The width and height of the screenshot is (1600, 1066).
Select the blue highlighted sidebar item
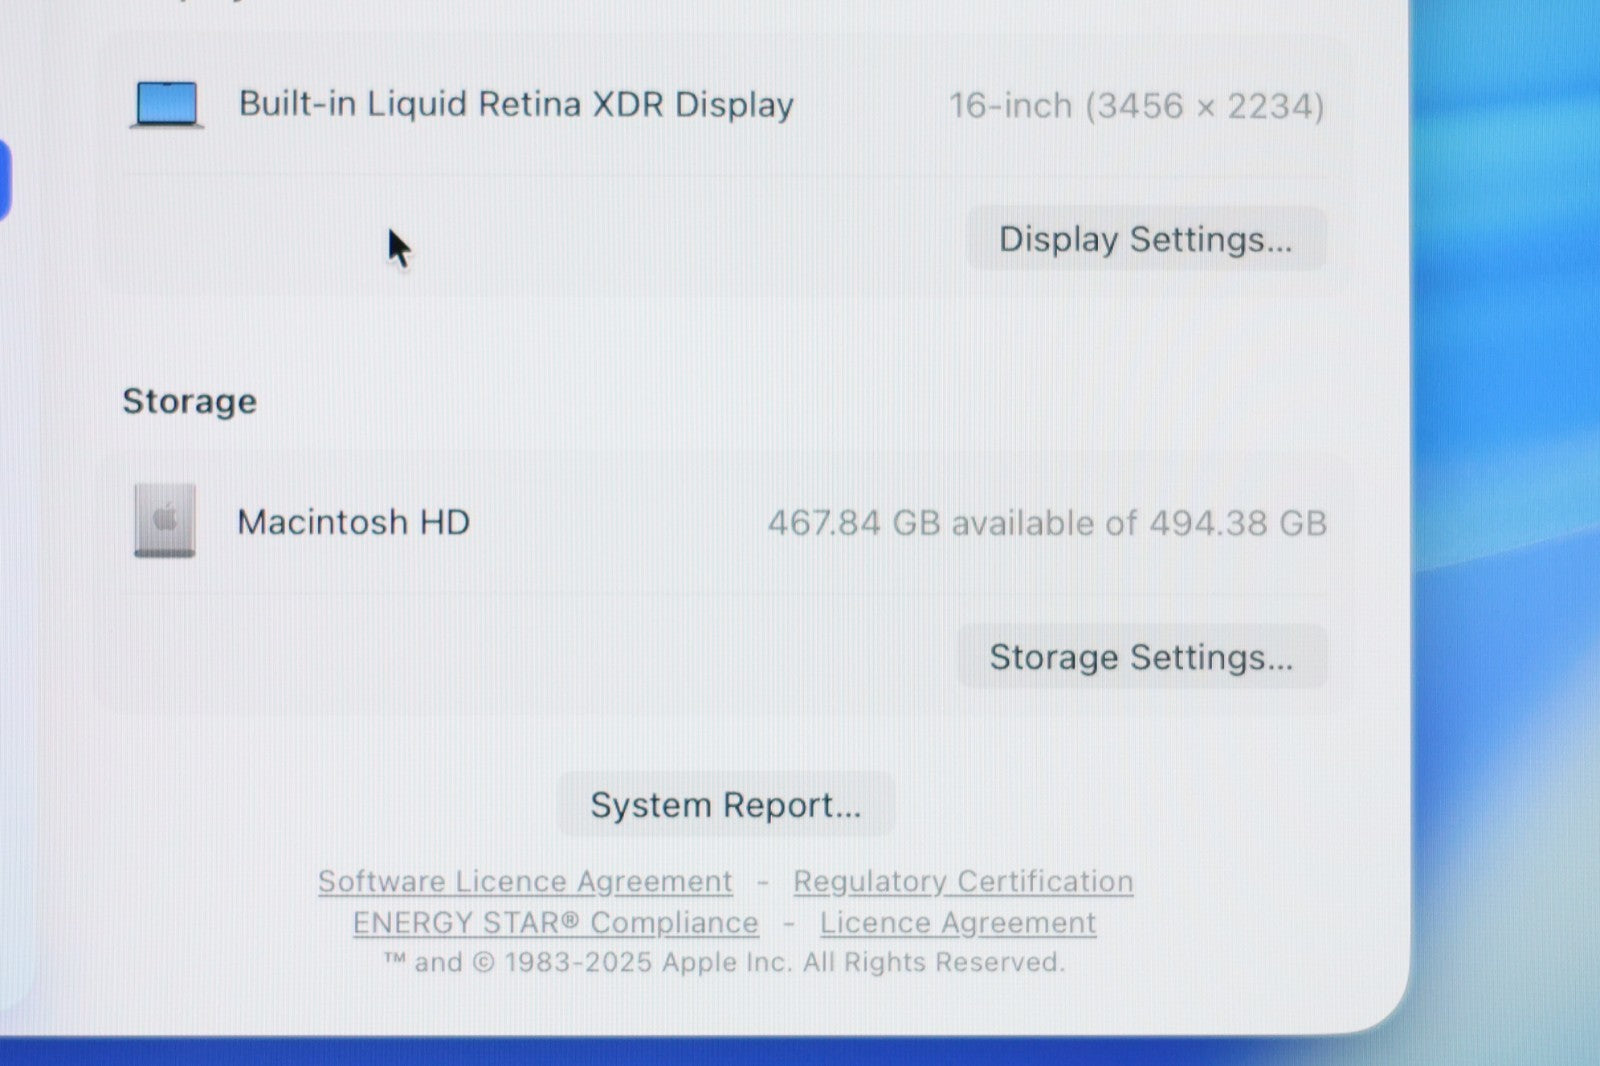click(4, 180)
